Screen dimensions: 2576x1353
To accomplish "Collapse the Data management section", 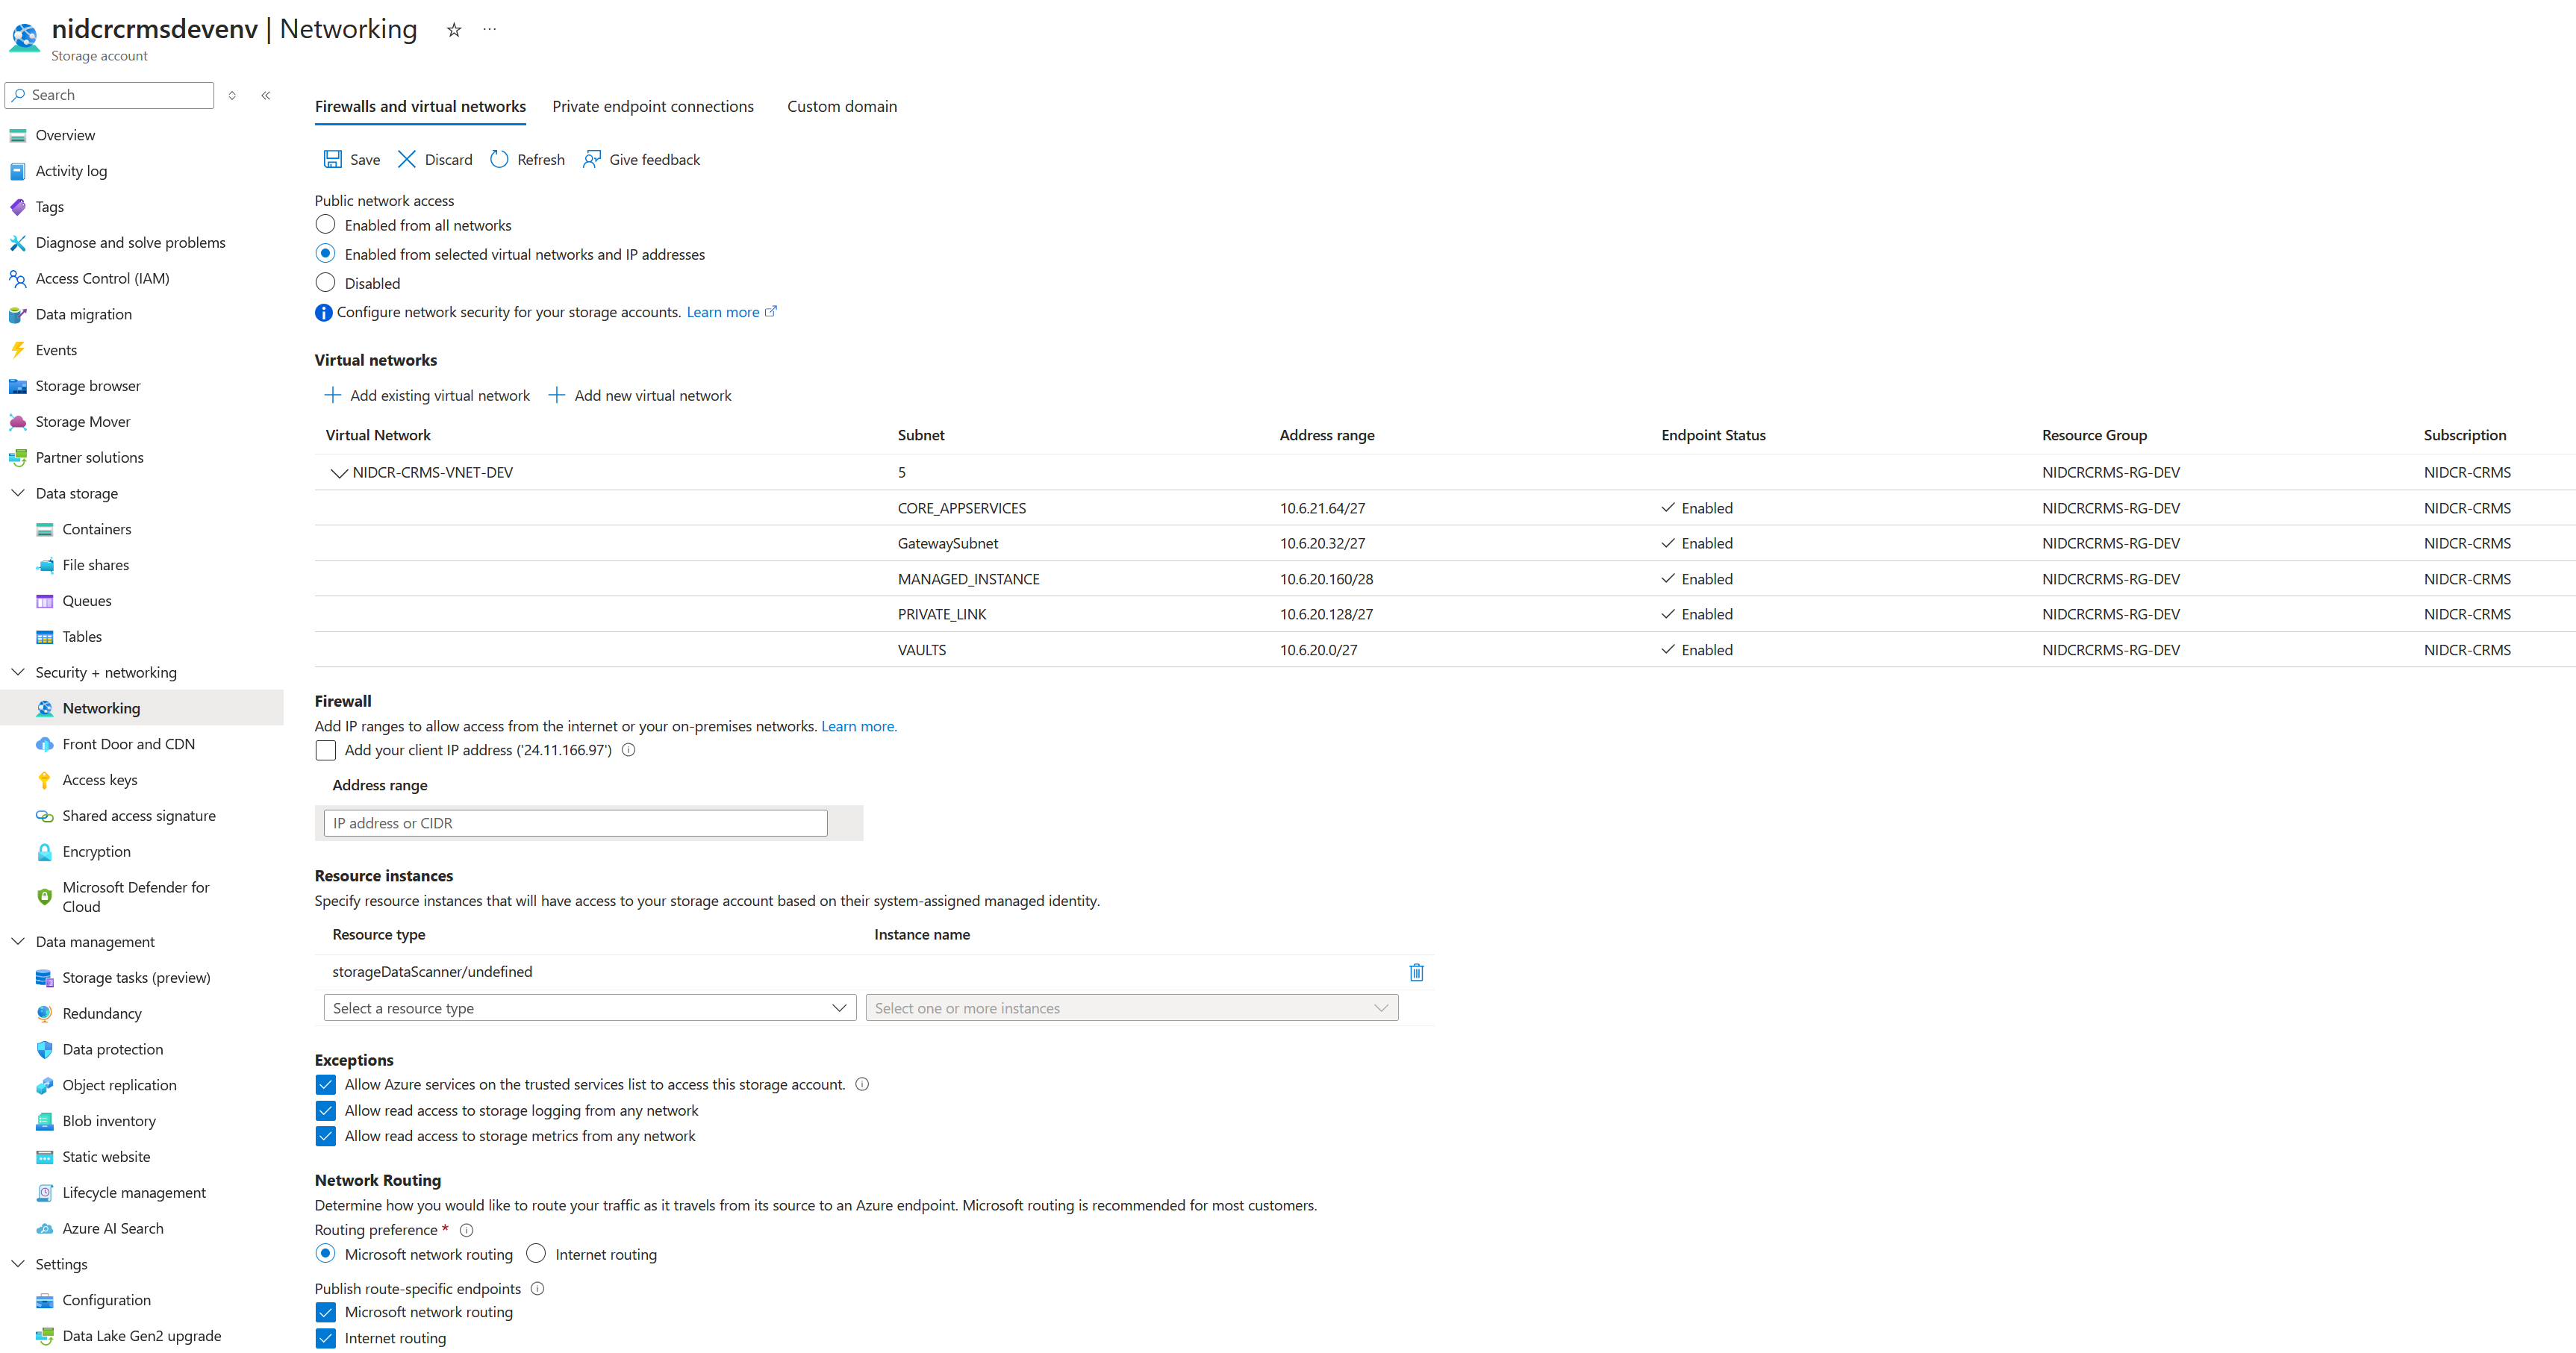I will (17, 941).
